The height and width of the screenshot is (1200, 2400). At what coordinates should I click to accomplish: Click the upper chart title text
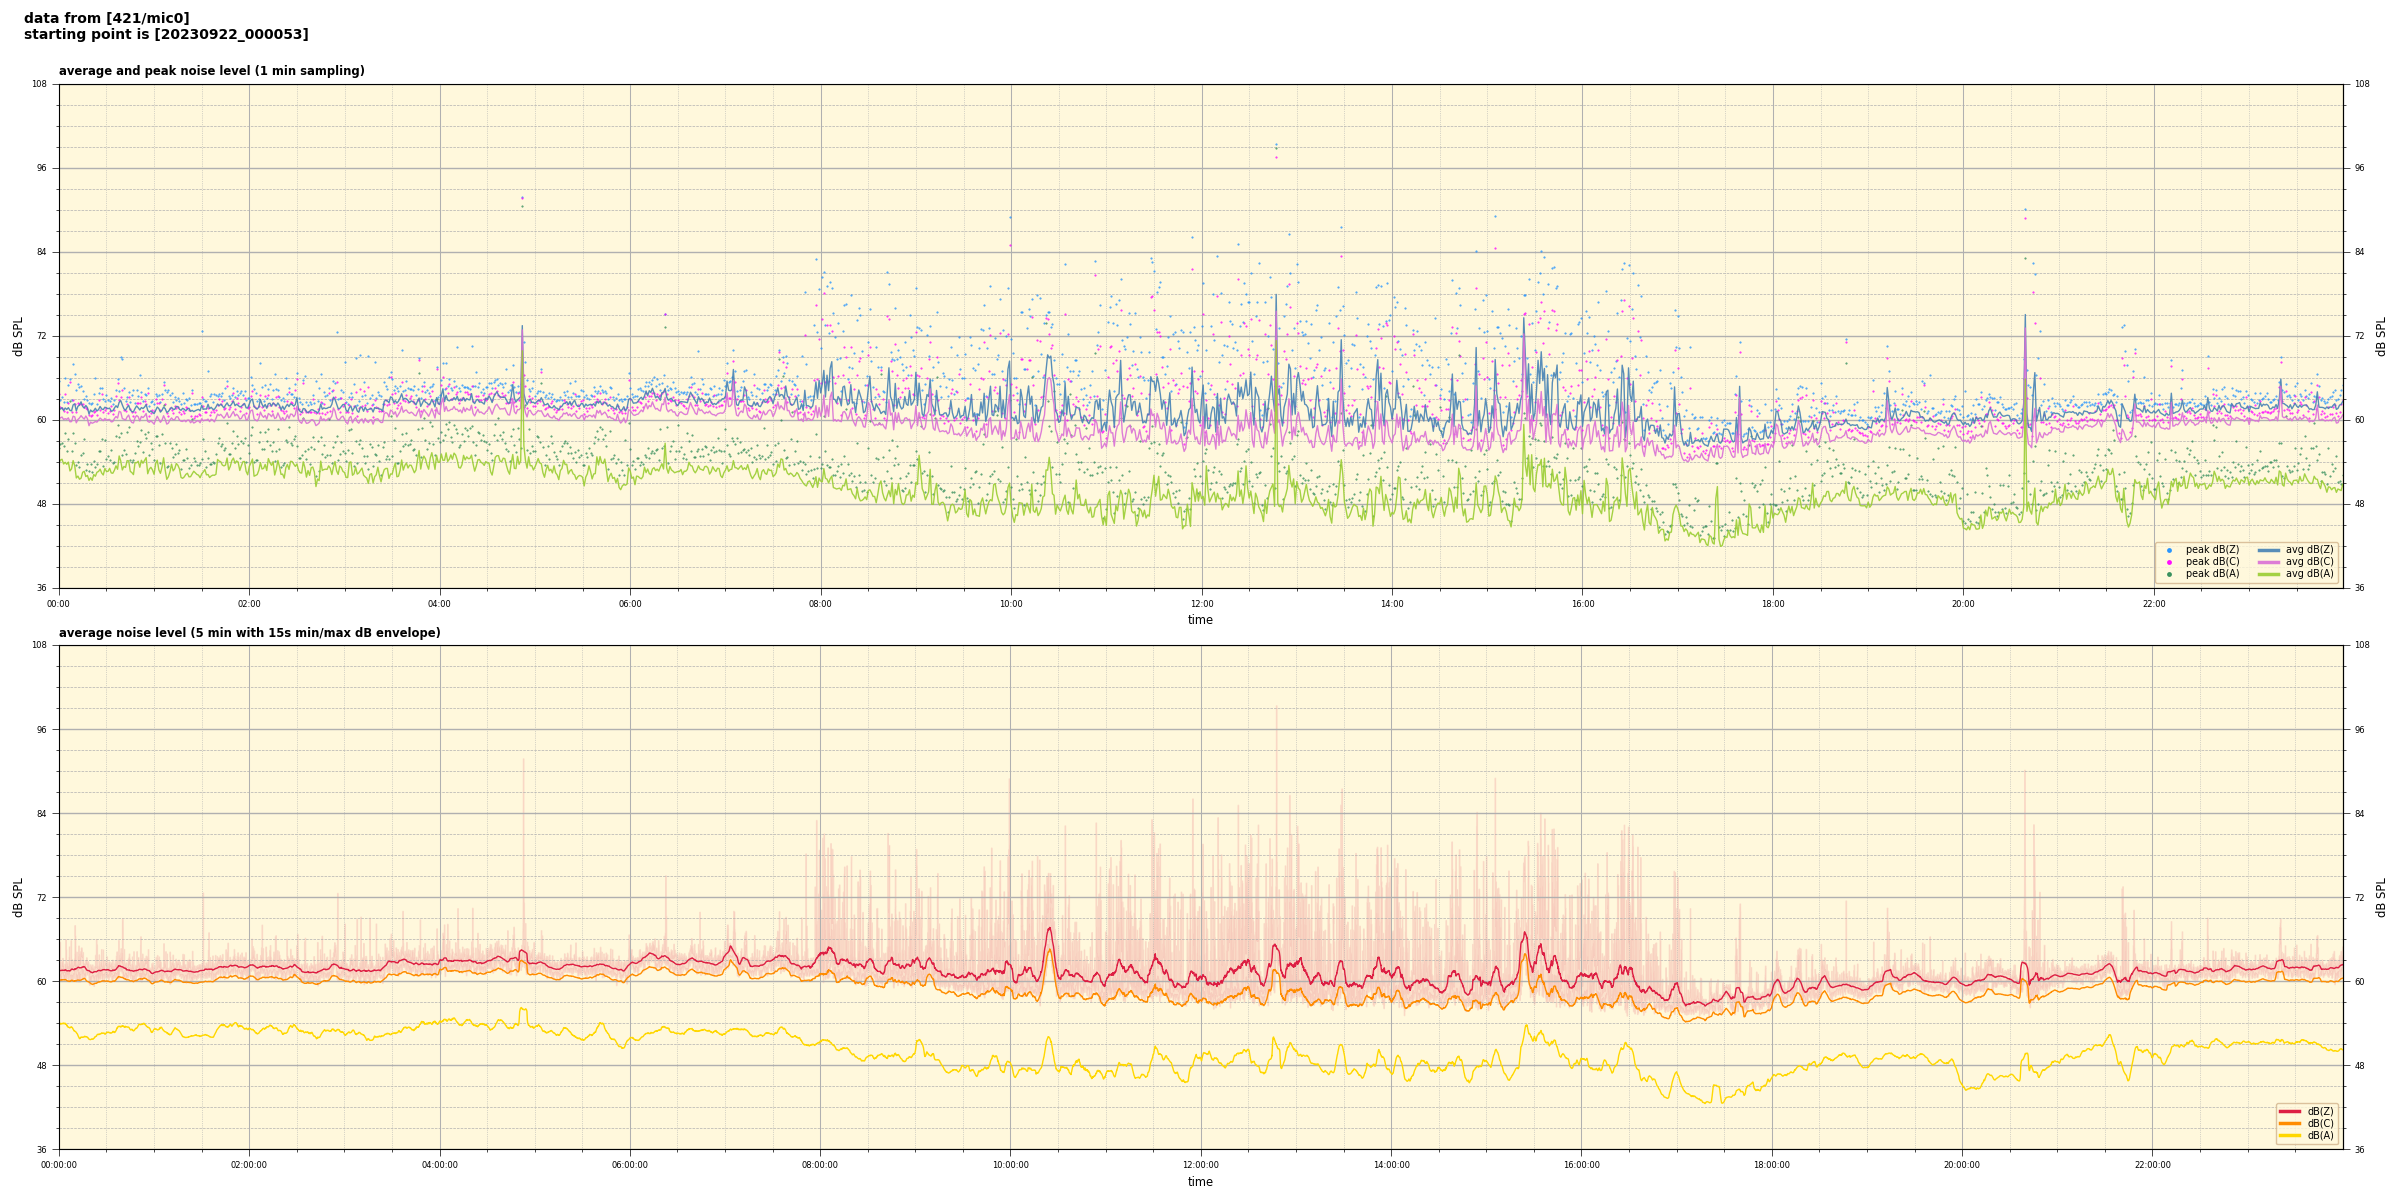tap(211, 71)
